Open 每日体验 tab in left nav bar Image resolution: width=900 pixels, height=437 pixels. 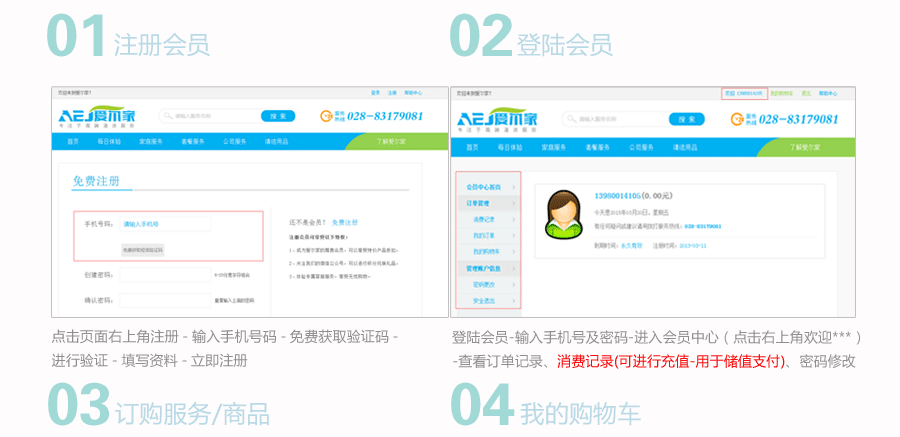coord(108,142)
